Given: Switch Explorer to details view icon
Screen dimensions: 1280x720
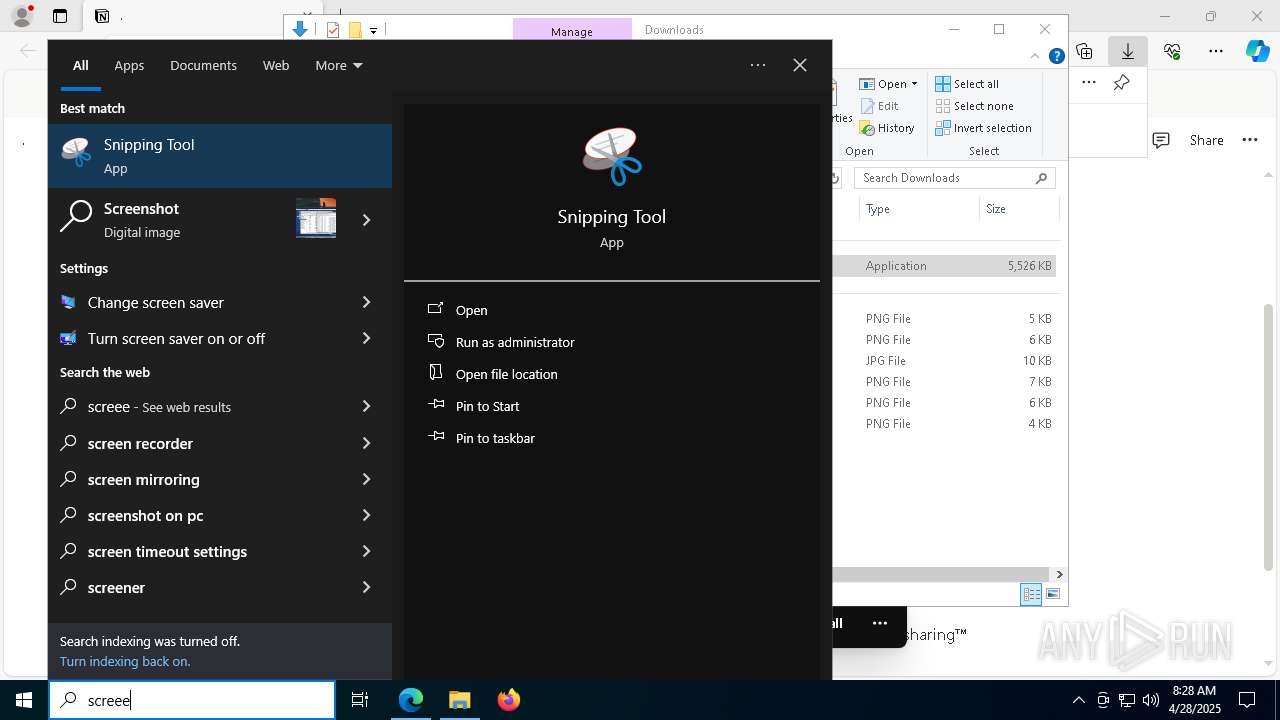Looking at the screenshot, I should click(x=1031, y=594).
